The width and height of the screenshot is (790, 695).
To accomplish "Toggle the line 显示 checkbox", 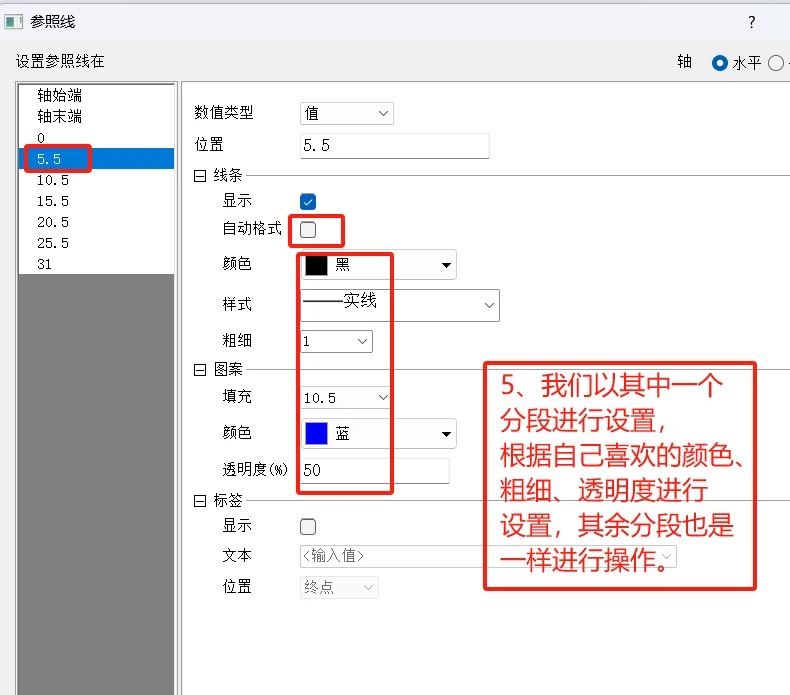I will tap(308, 201).
